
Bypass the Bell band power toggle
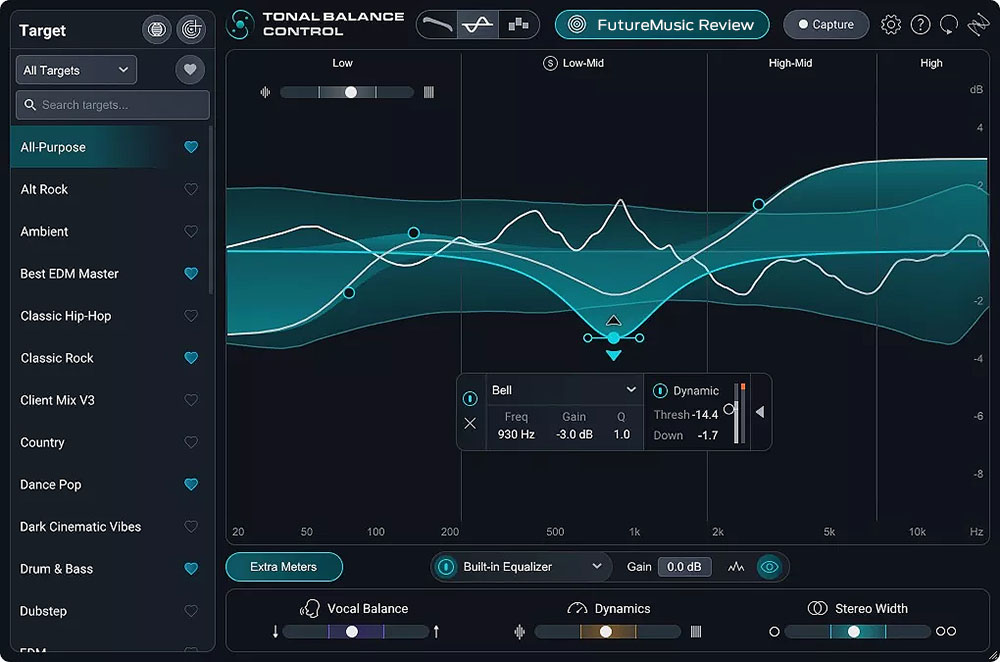pos(470,400)
